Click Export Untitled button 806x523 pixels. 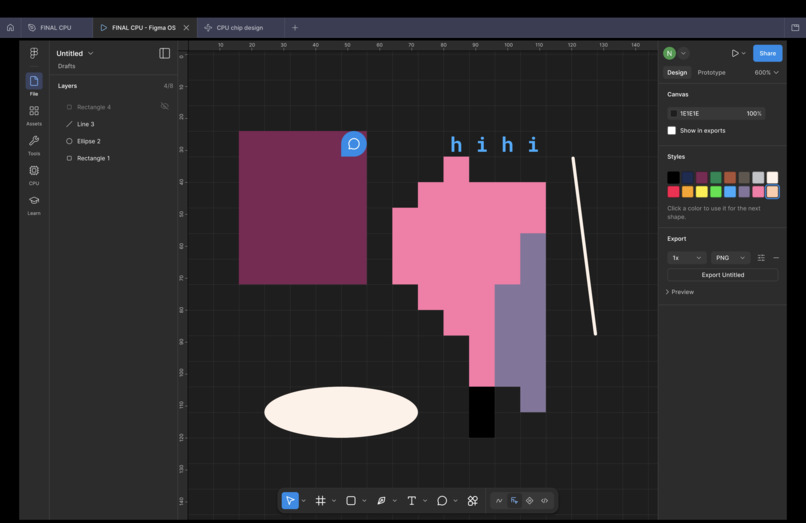723,275
